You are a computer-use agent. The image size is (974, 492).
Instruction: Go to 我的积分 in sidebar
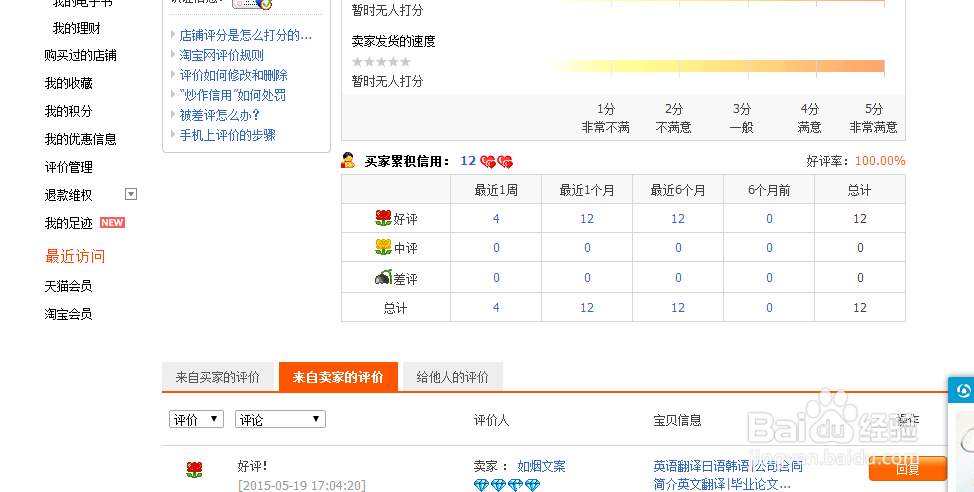click(x=68, y=111)
